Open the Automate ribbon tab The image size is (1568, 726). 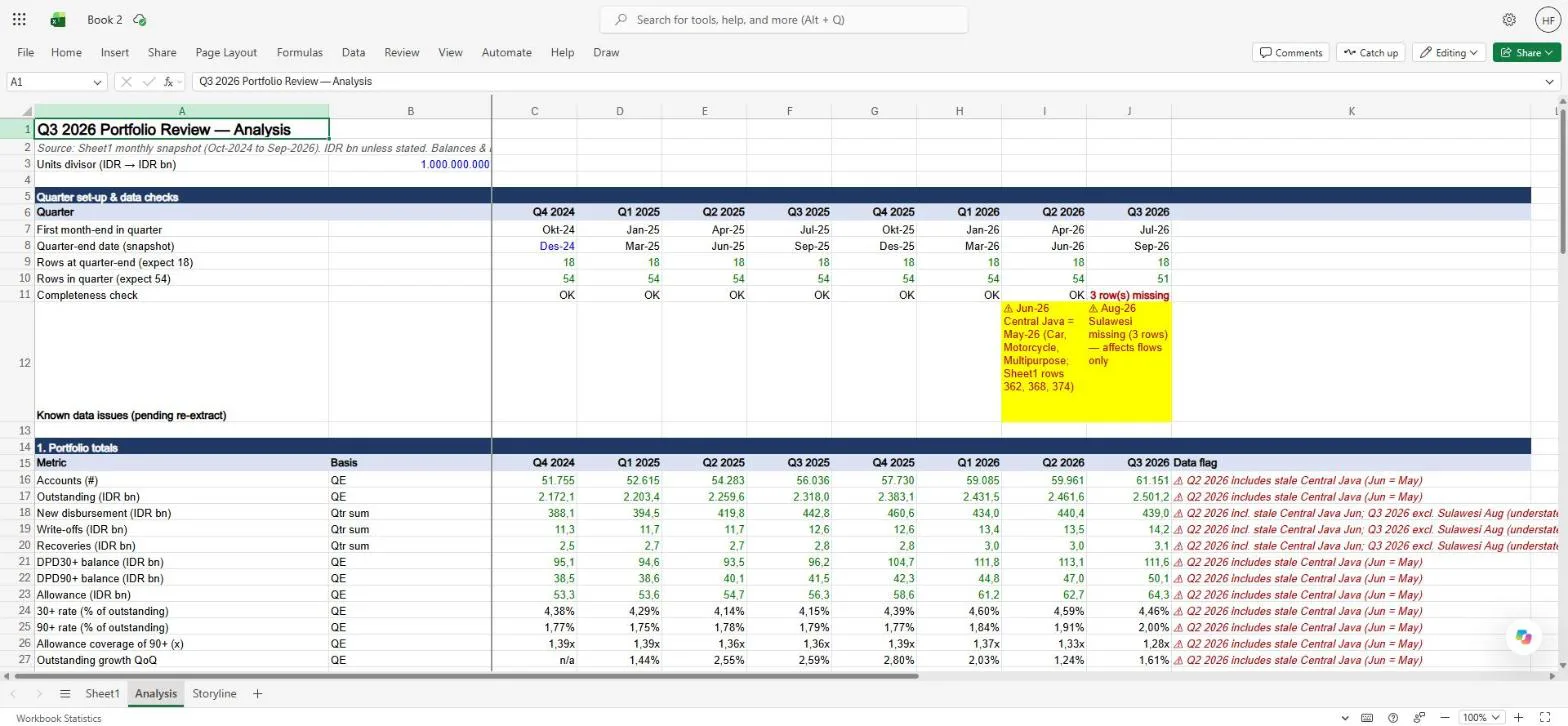point(506,52)
